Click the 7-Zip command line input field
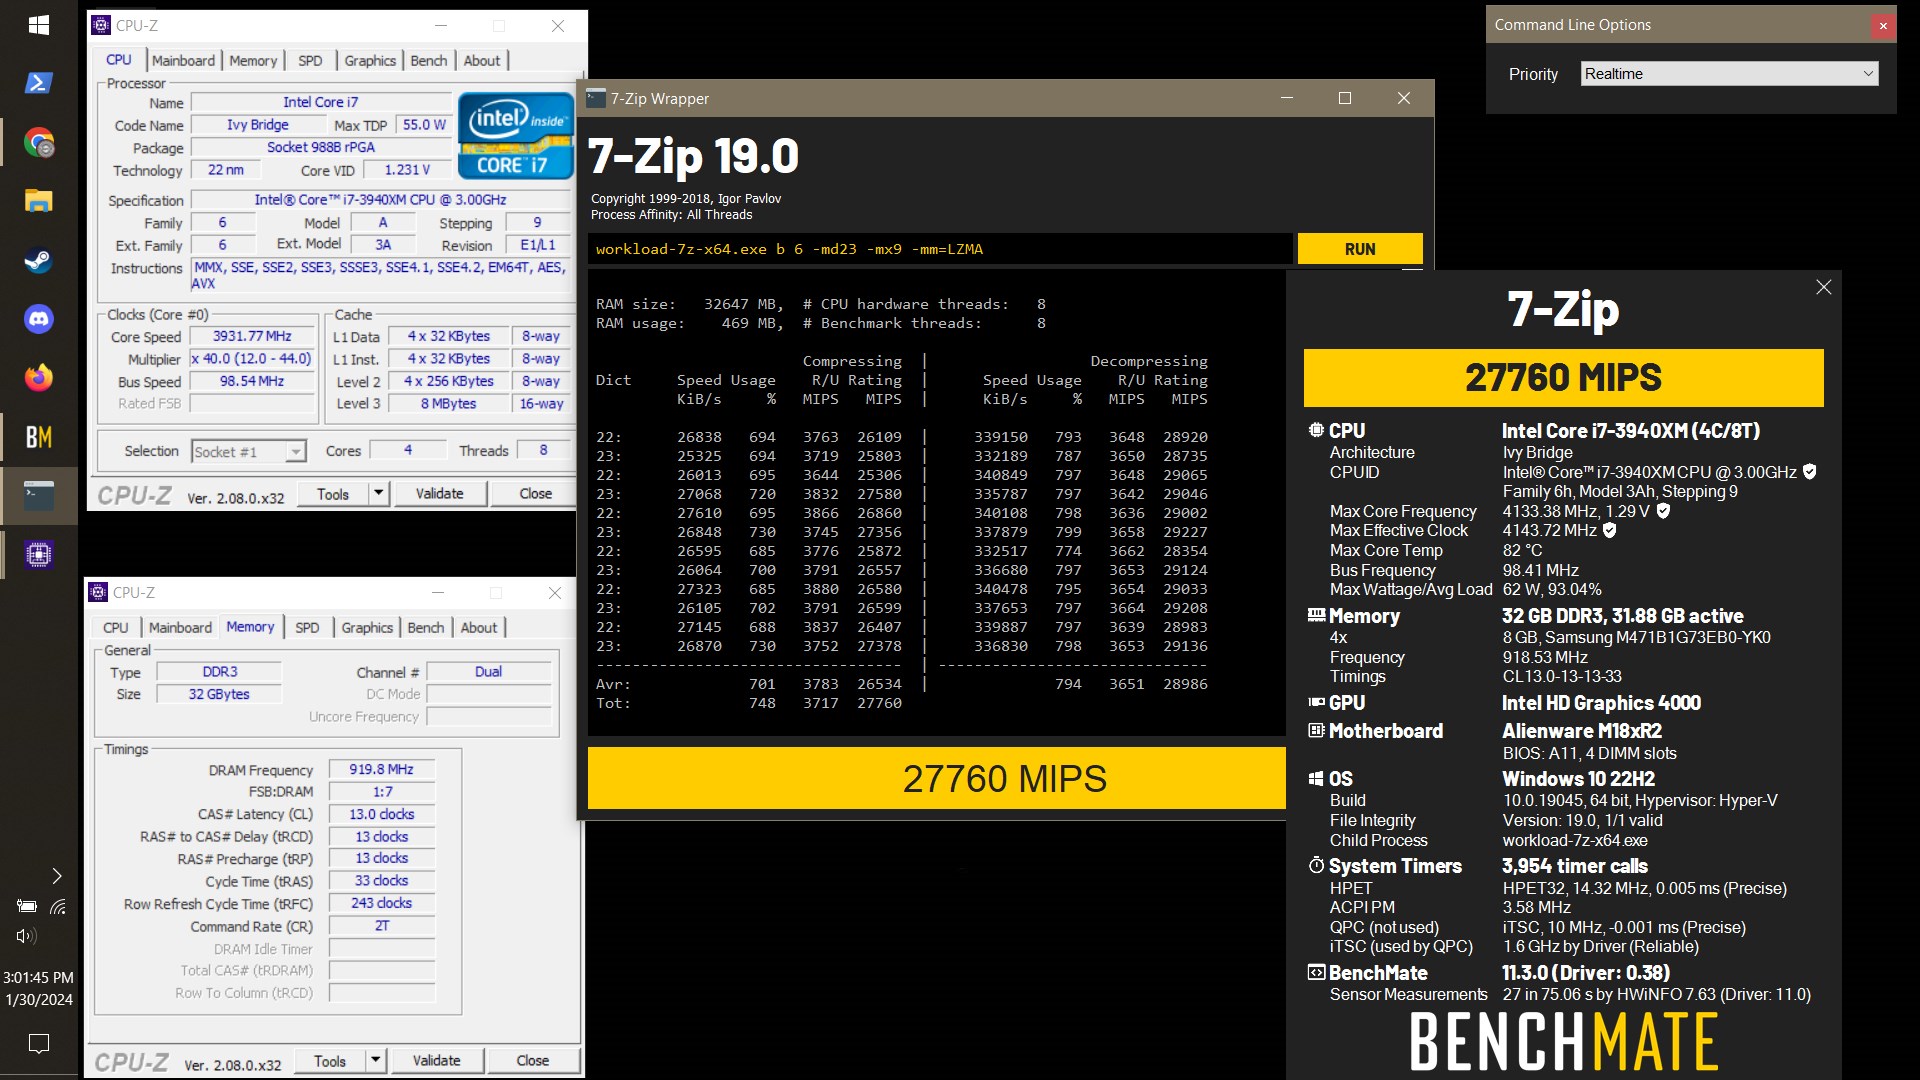This screenshot has height=1080, width=1920. [x=940, y=249]
